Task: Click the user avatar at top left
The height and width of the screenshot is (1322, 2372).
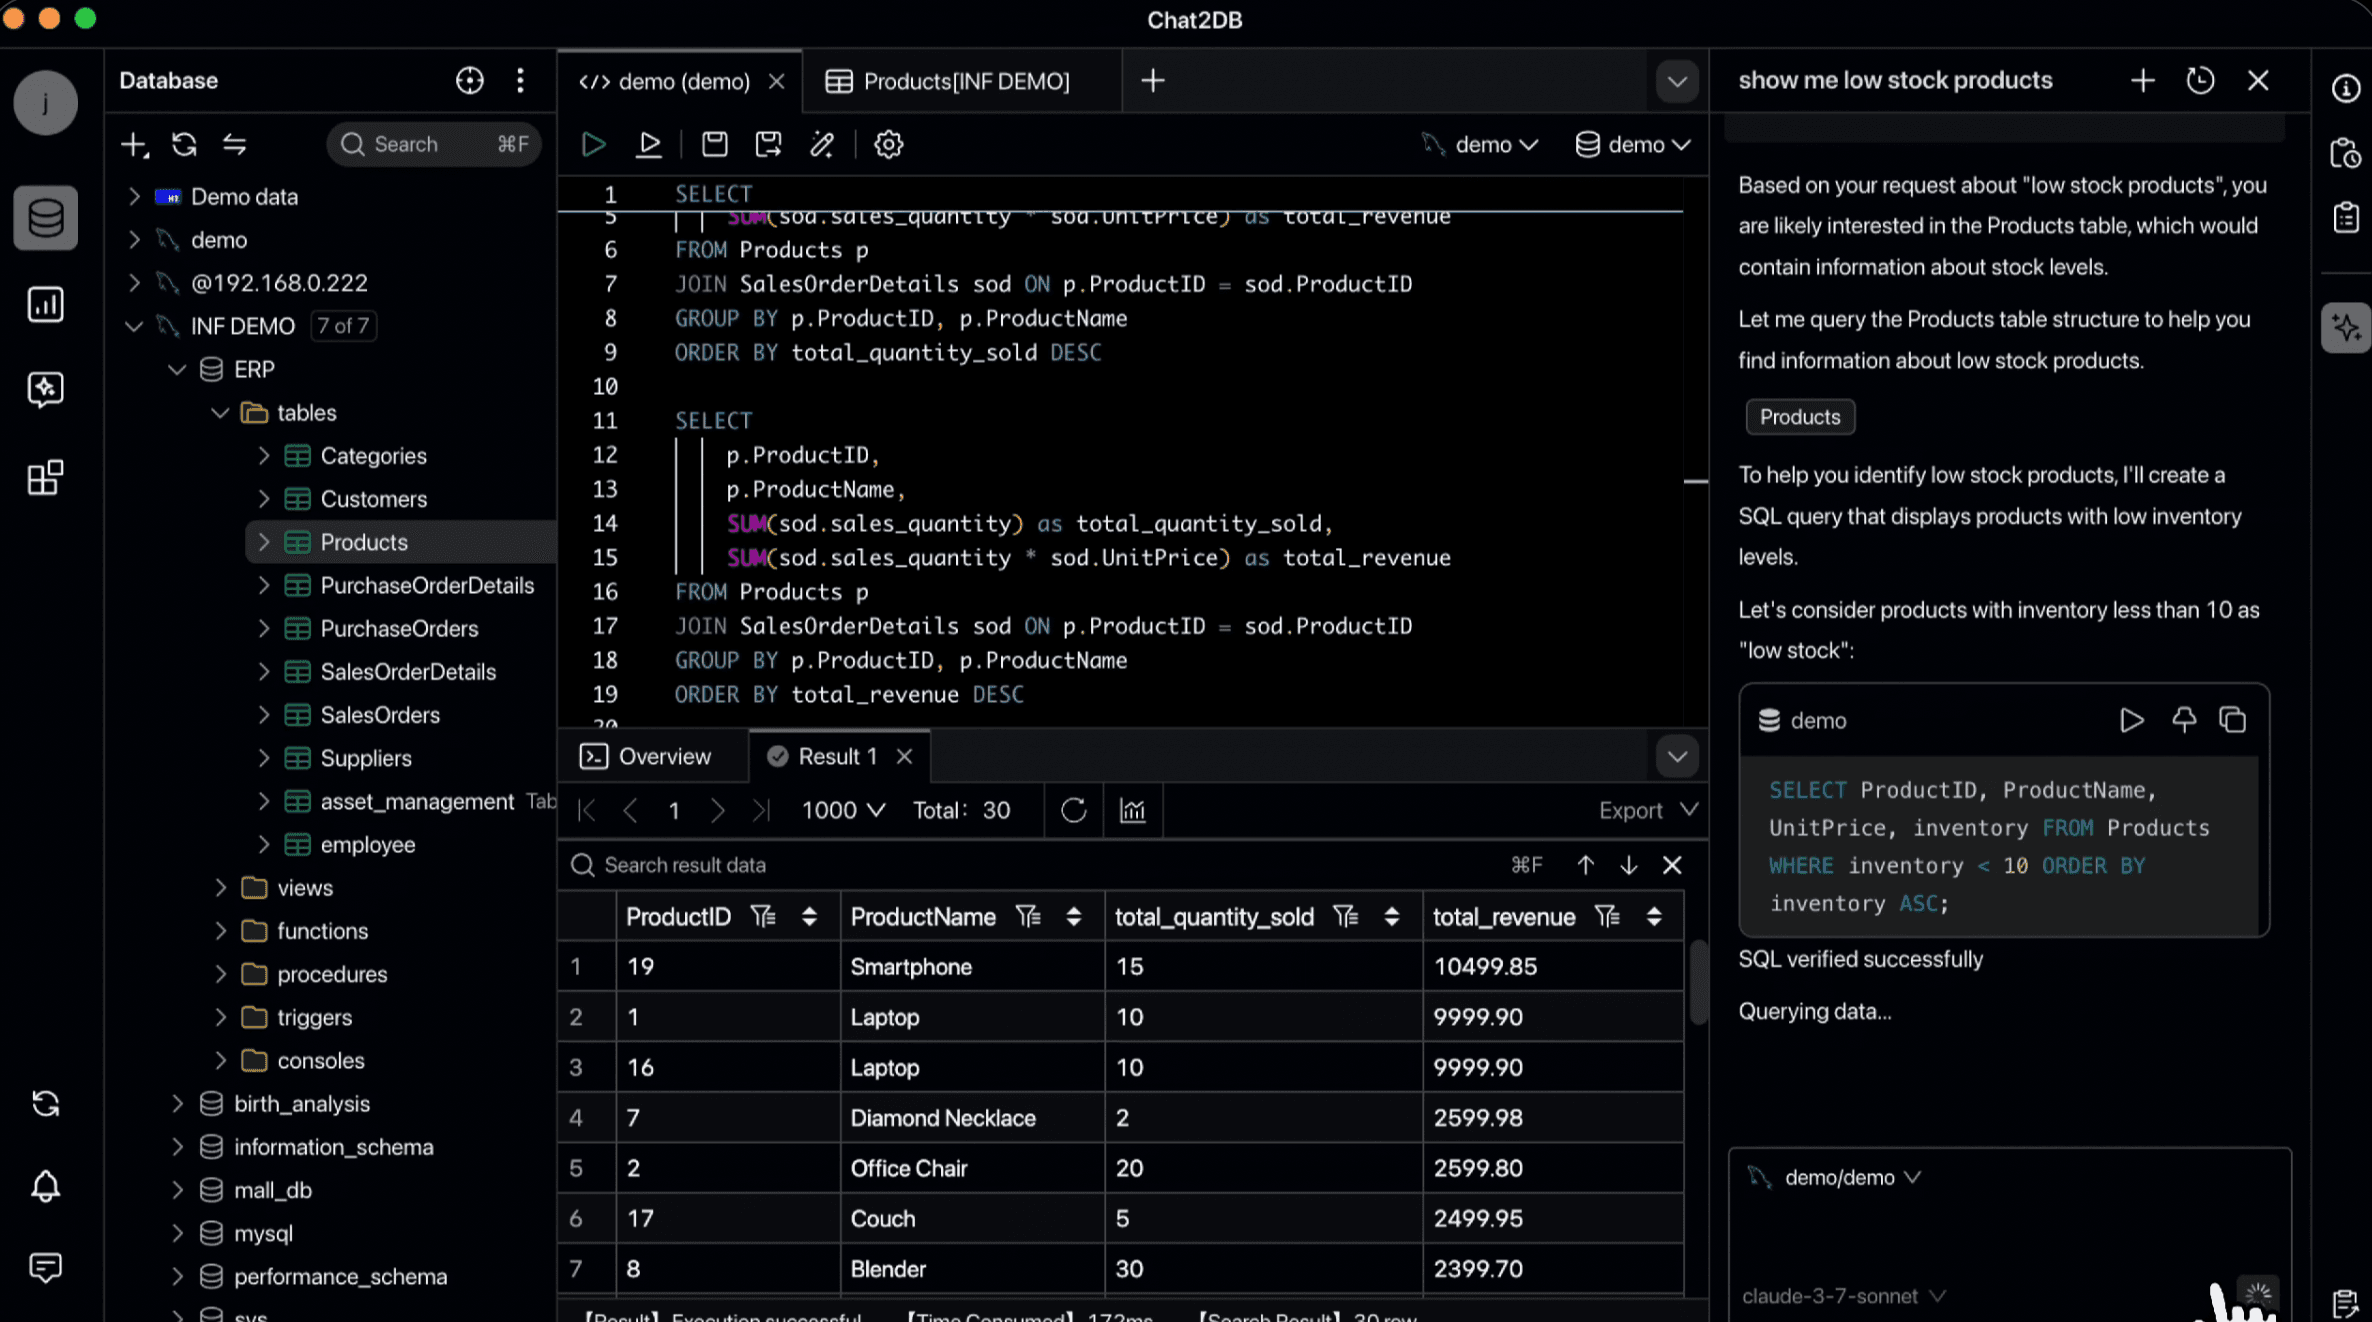Action: point(45,103)
